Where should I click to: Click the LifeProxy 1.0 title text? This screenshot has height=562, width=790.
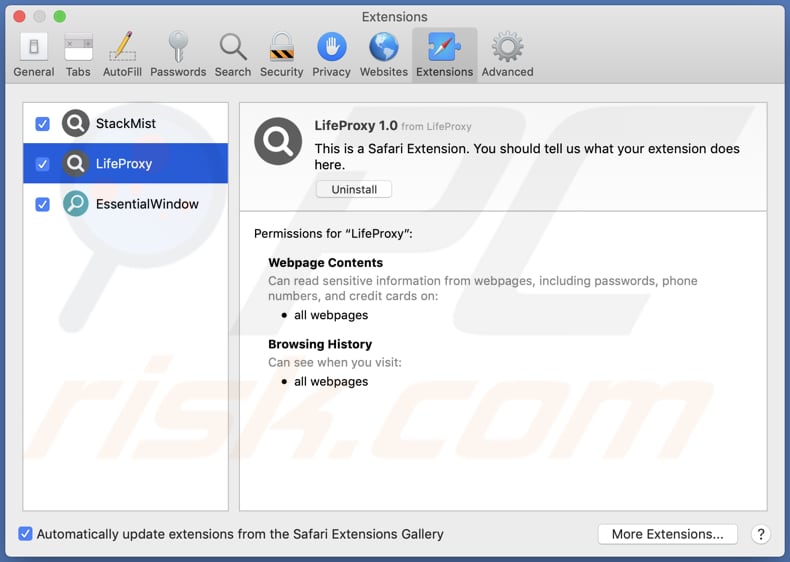click(356, 126)
